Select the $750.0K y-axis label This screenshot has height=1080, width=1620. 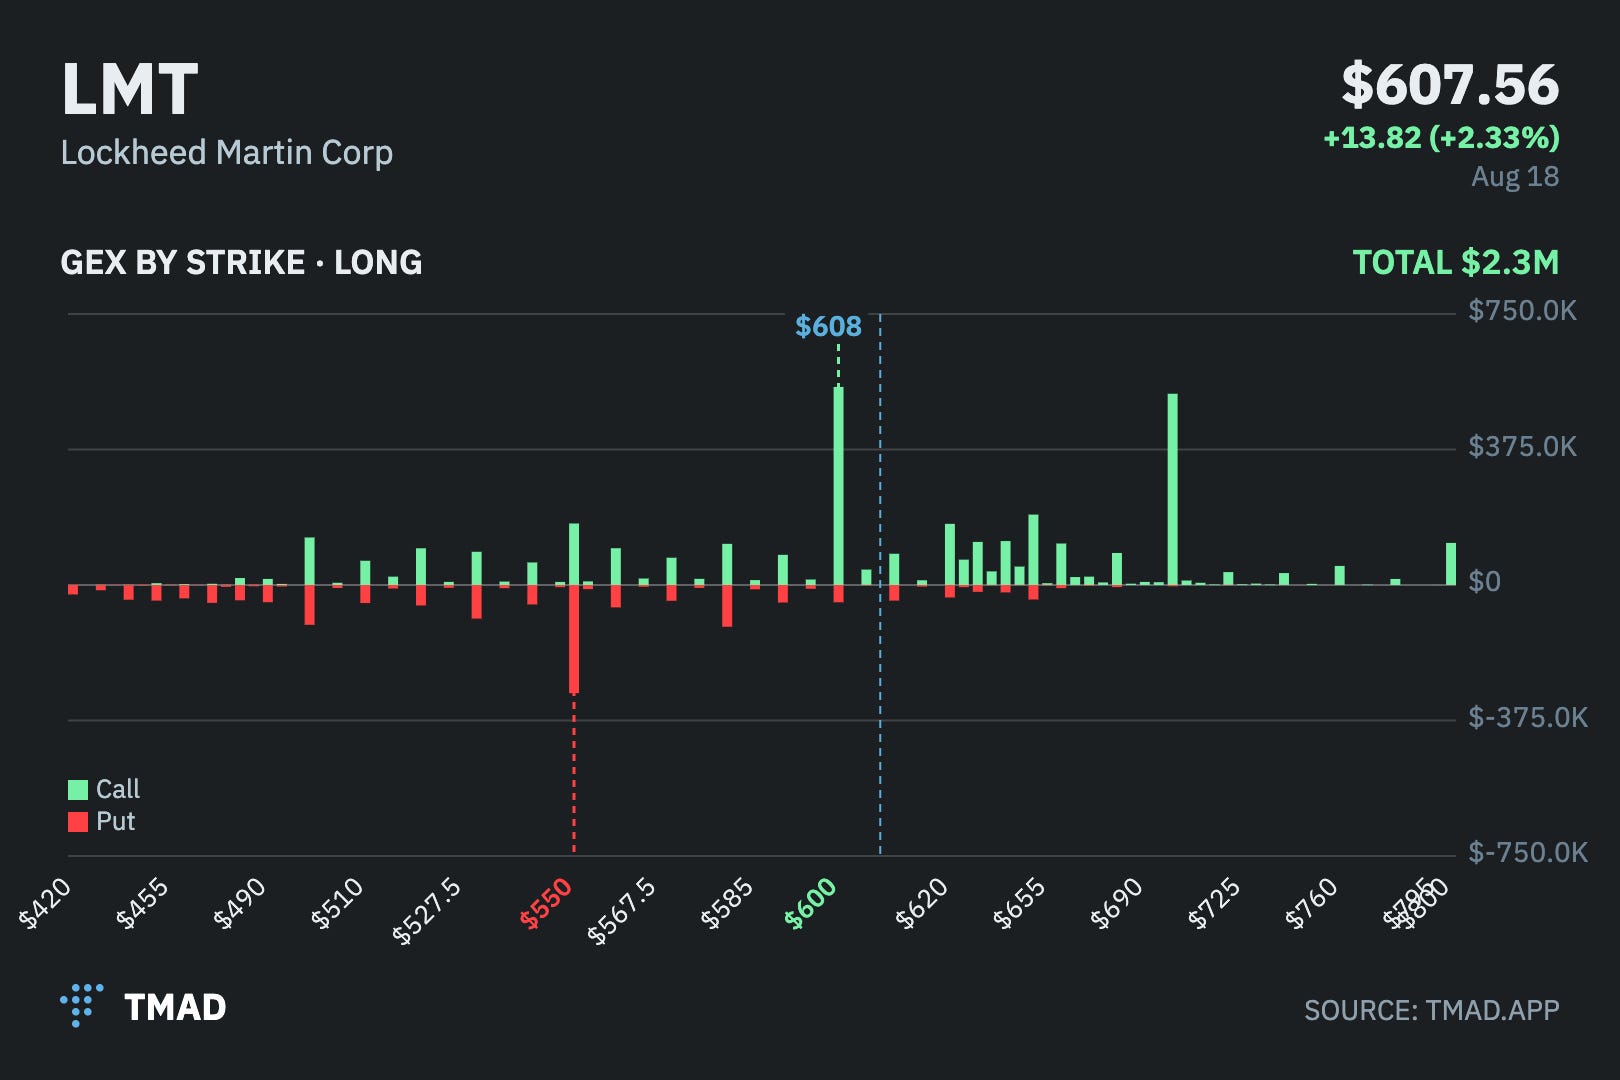click(x=1522, y=311)
